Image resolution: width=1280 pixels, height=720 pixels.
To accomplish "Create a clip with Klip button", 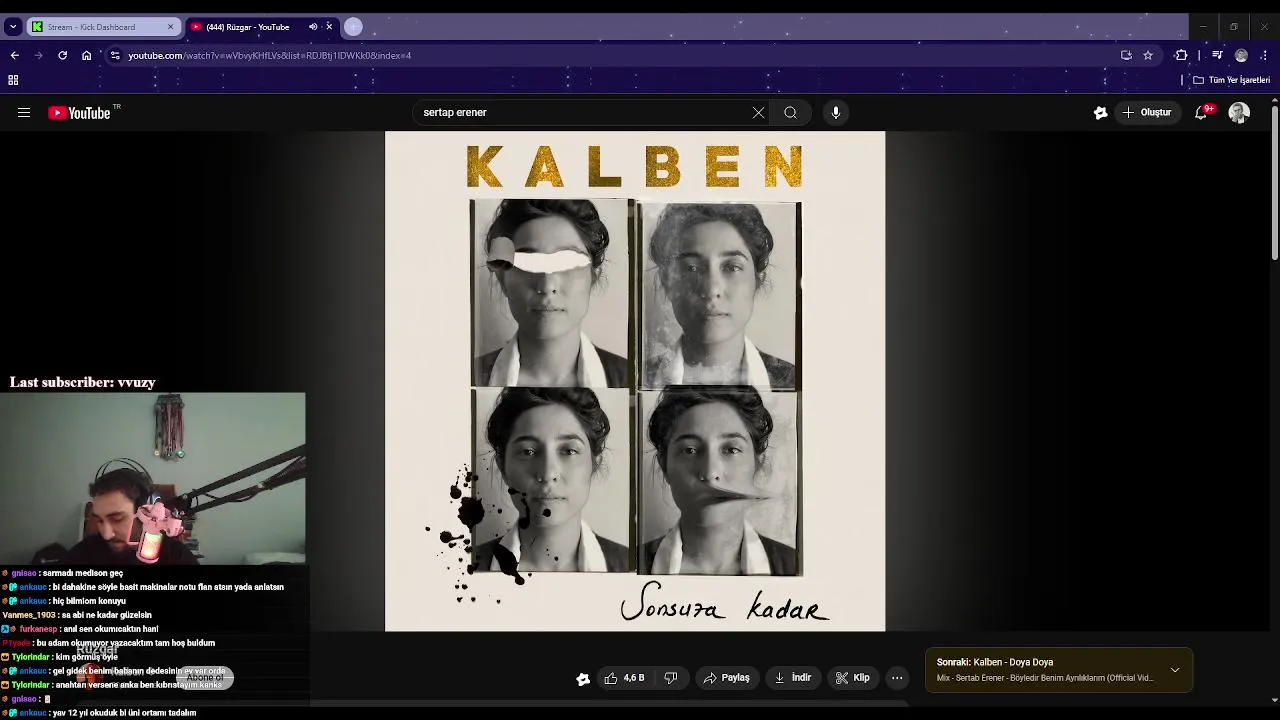I will pyautogui.click(x=853, y=678).
